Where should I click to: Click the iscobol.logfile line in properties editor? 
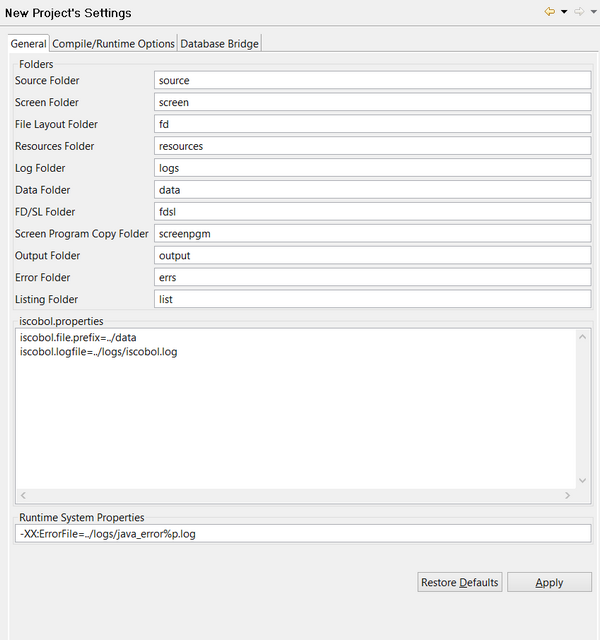pyautogui.click(x=98, y=352)
